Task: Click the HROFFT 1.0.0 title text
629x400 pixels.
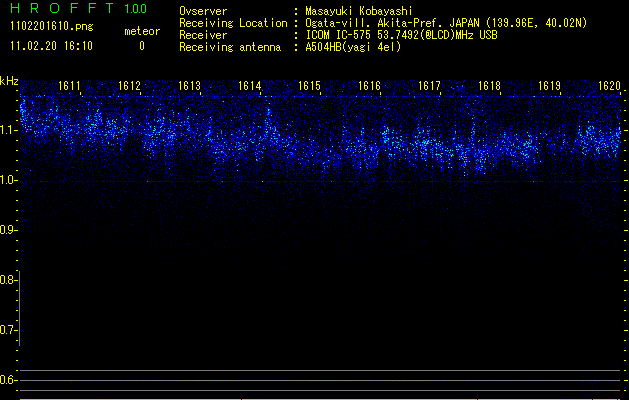Action: coord(79,8)
